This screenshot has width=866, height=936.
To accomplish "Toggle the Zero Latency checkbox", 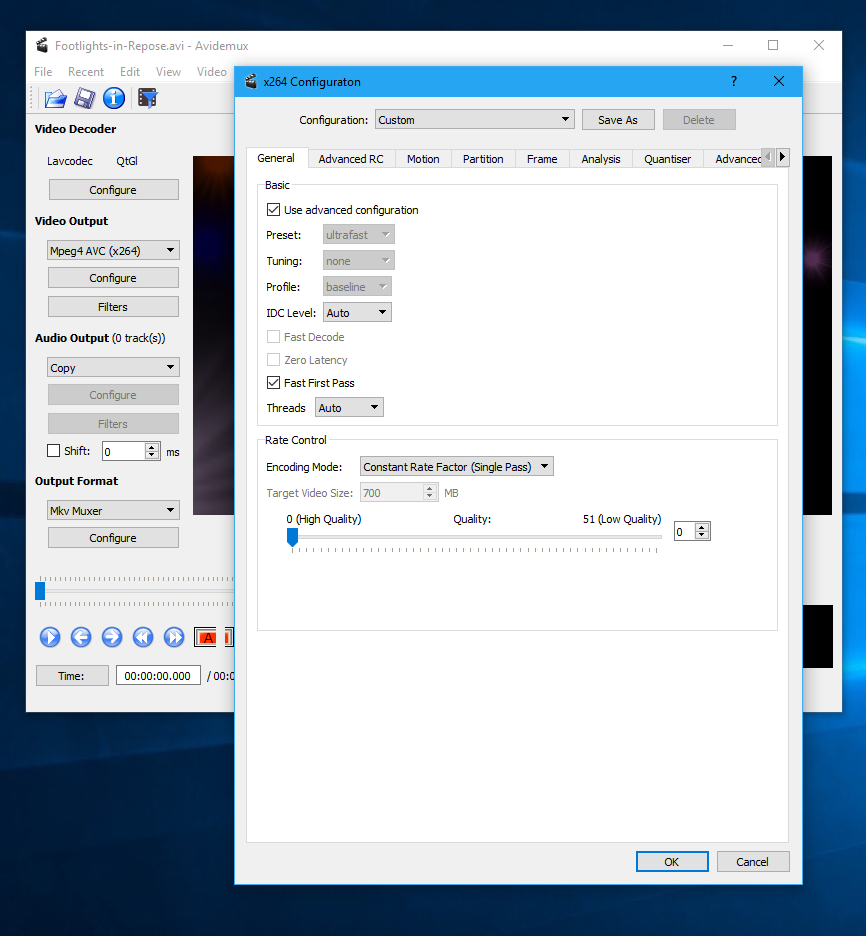I will (273, 359).
